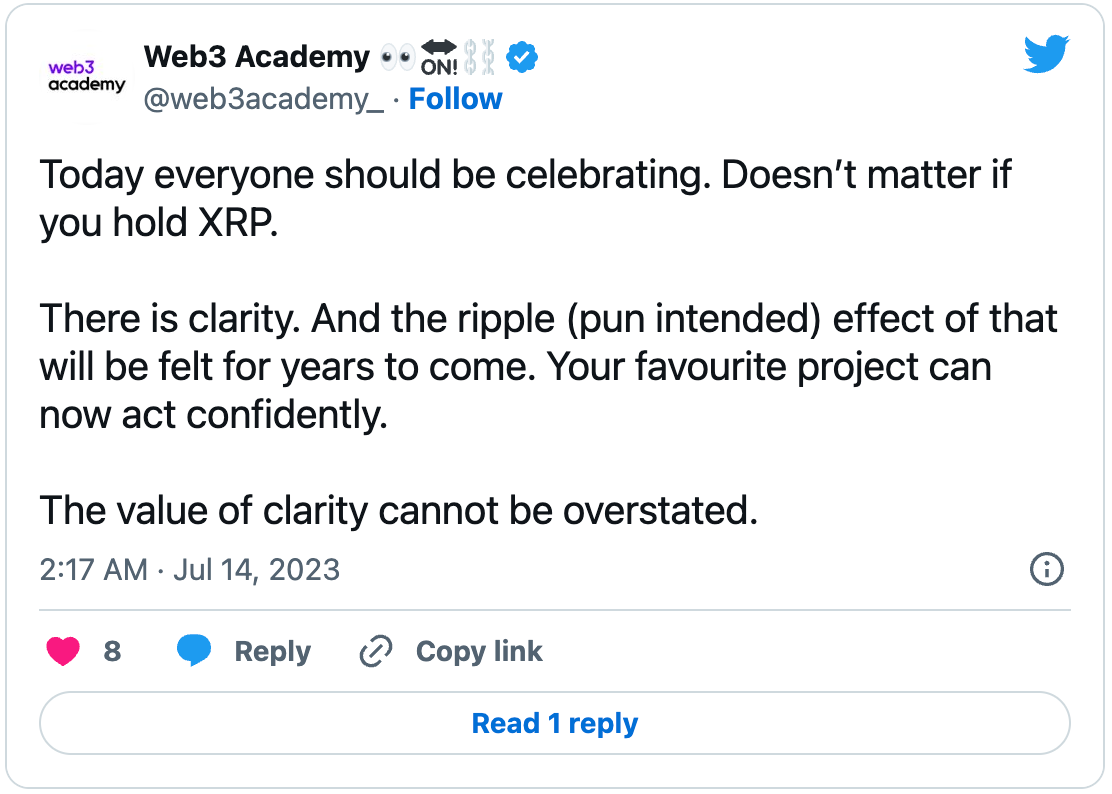
Task: Click the blue speech bubble reply icon
Action: [194, 650]
